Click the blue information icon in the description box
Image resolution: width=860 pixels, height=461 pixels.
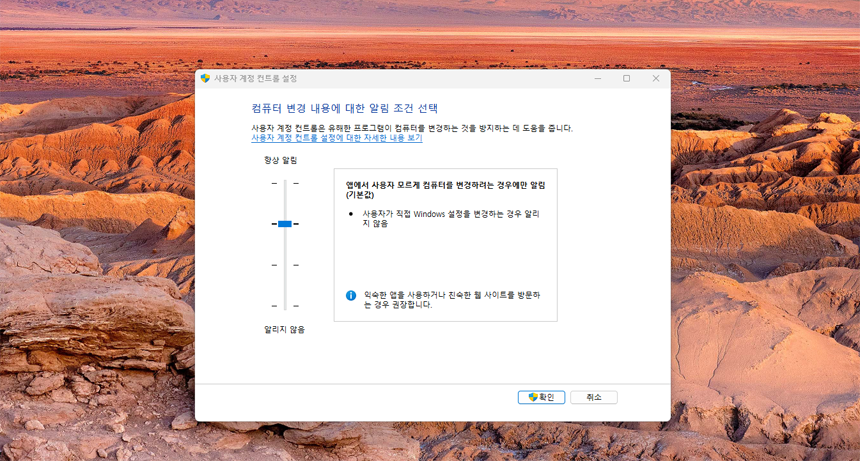pyautogui.click(x=351, y=295)
